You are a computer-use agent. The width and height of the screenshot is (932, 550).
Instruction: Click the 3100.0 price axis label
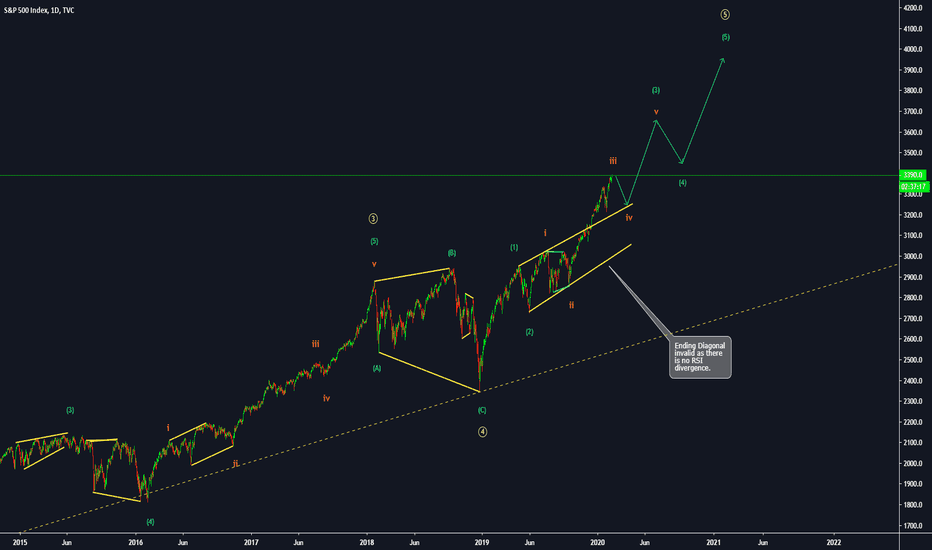coord(913,235)
